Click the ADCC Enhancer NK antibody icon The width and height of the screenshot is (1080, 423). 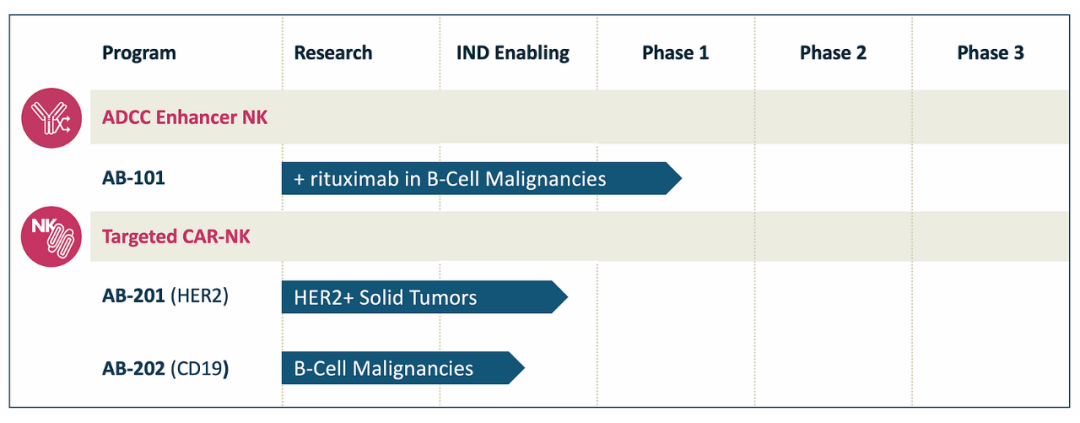point(52,118)
